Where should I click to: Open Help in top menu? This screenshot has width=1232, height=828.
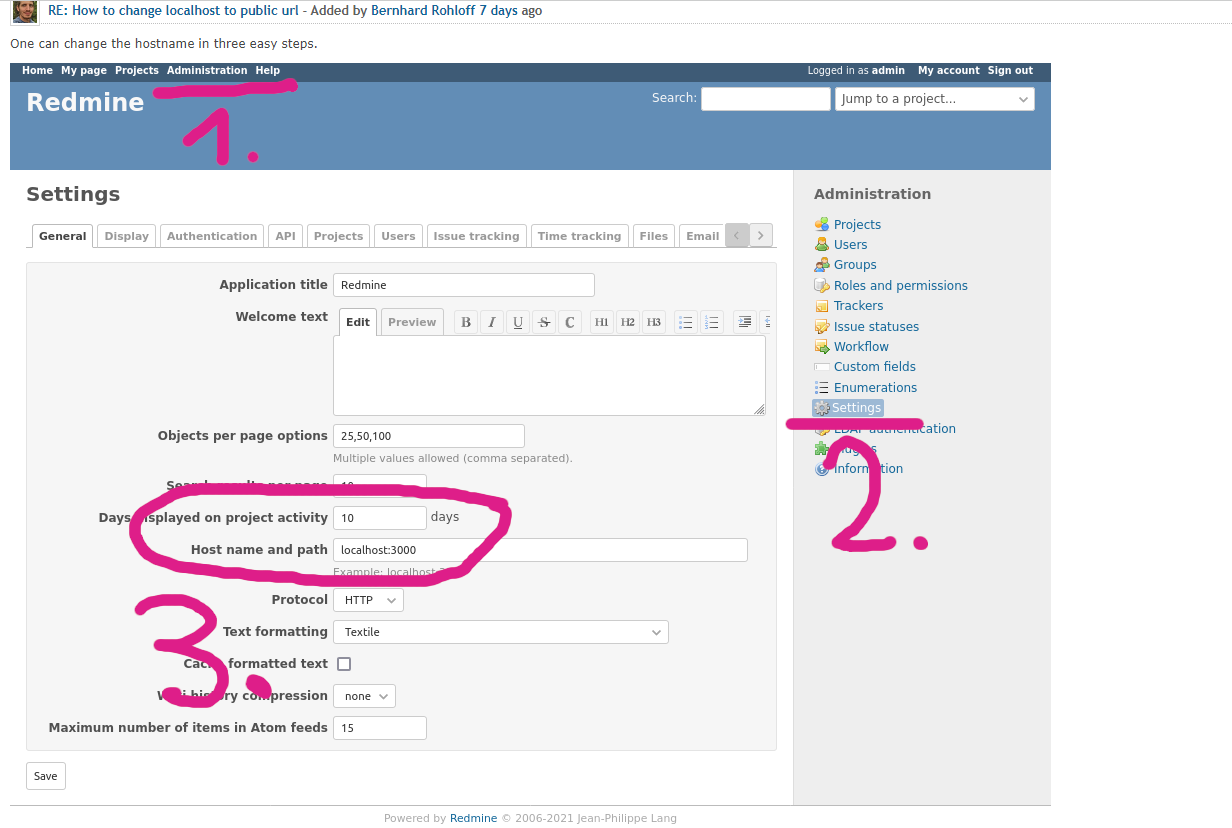coord(268,71)
